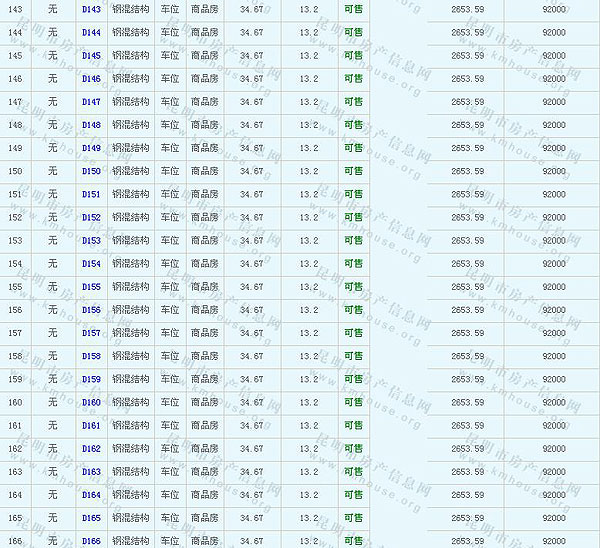Select the D164 unit link
This screenshot has height=548, width=600.
[91, 495]
